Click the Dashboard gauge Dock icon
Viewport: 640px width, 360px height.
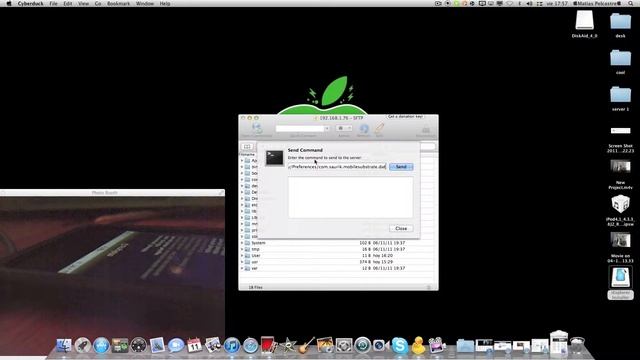[138, 346]
